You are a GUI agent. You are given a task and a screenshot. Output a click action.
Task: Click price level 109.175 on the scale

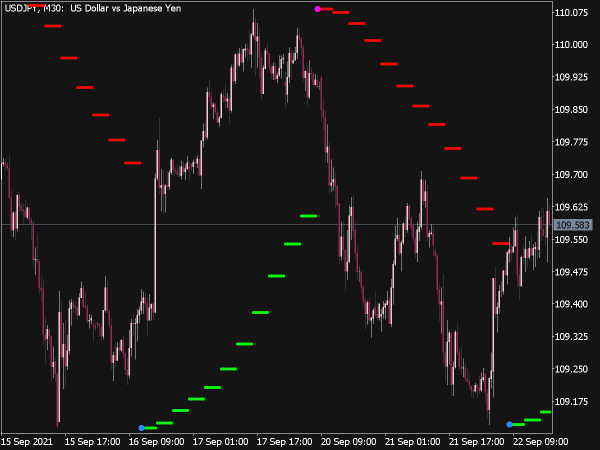[571, 402]
